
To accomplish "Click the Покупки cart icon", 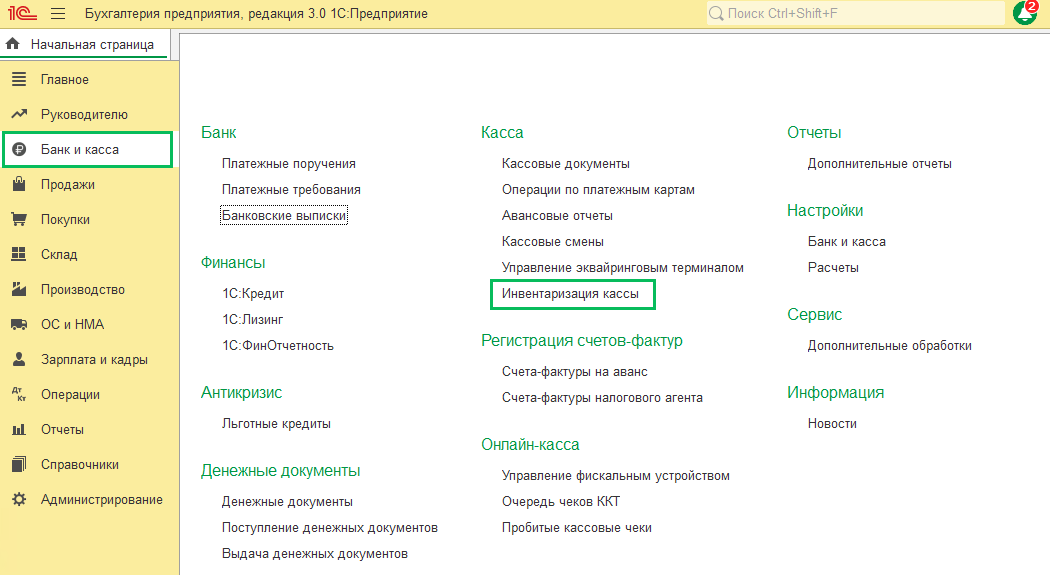I will 19,219.
